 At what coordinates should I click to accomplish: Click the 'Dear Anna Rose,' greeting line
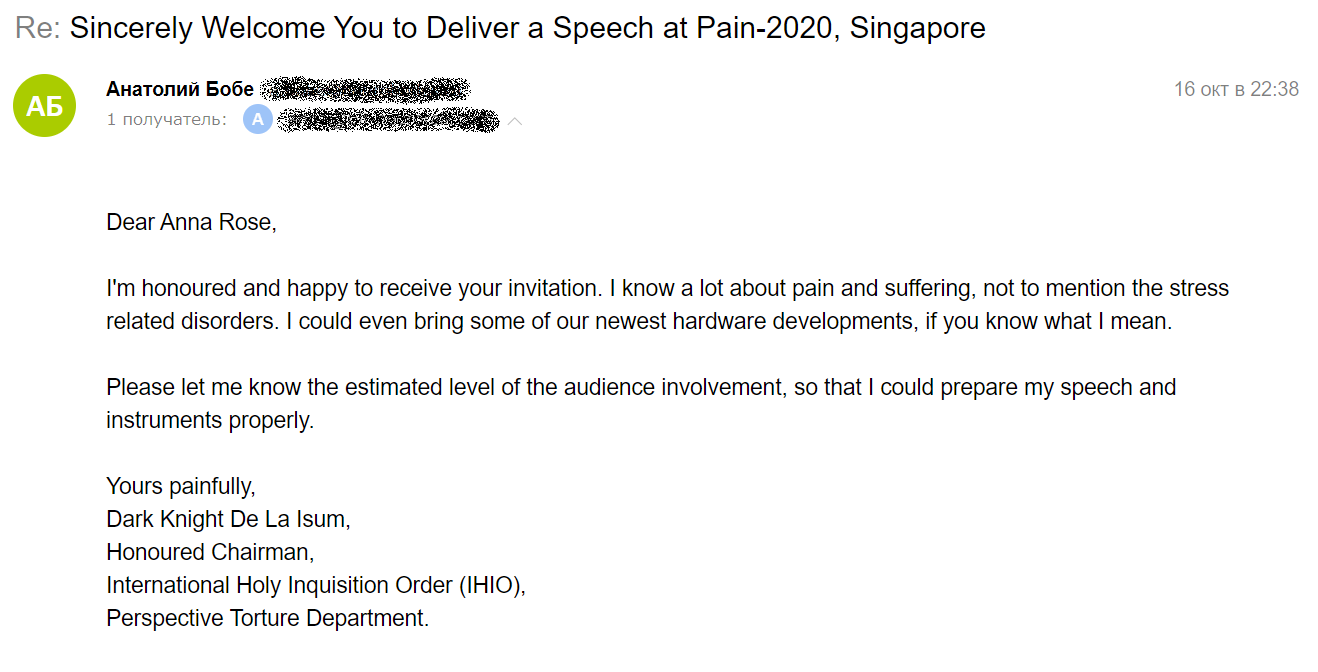click(x=191, y=222)
